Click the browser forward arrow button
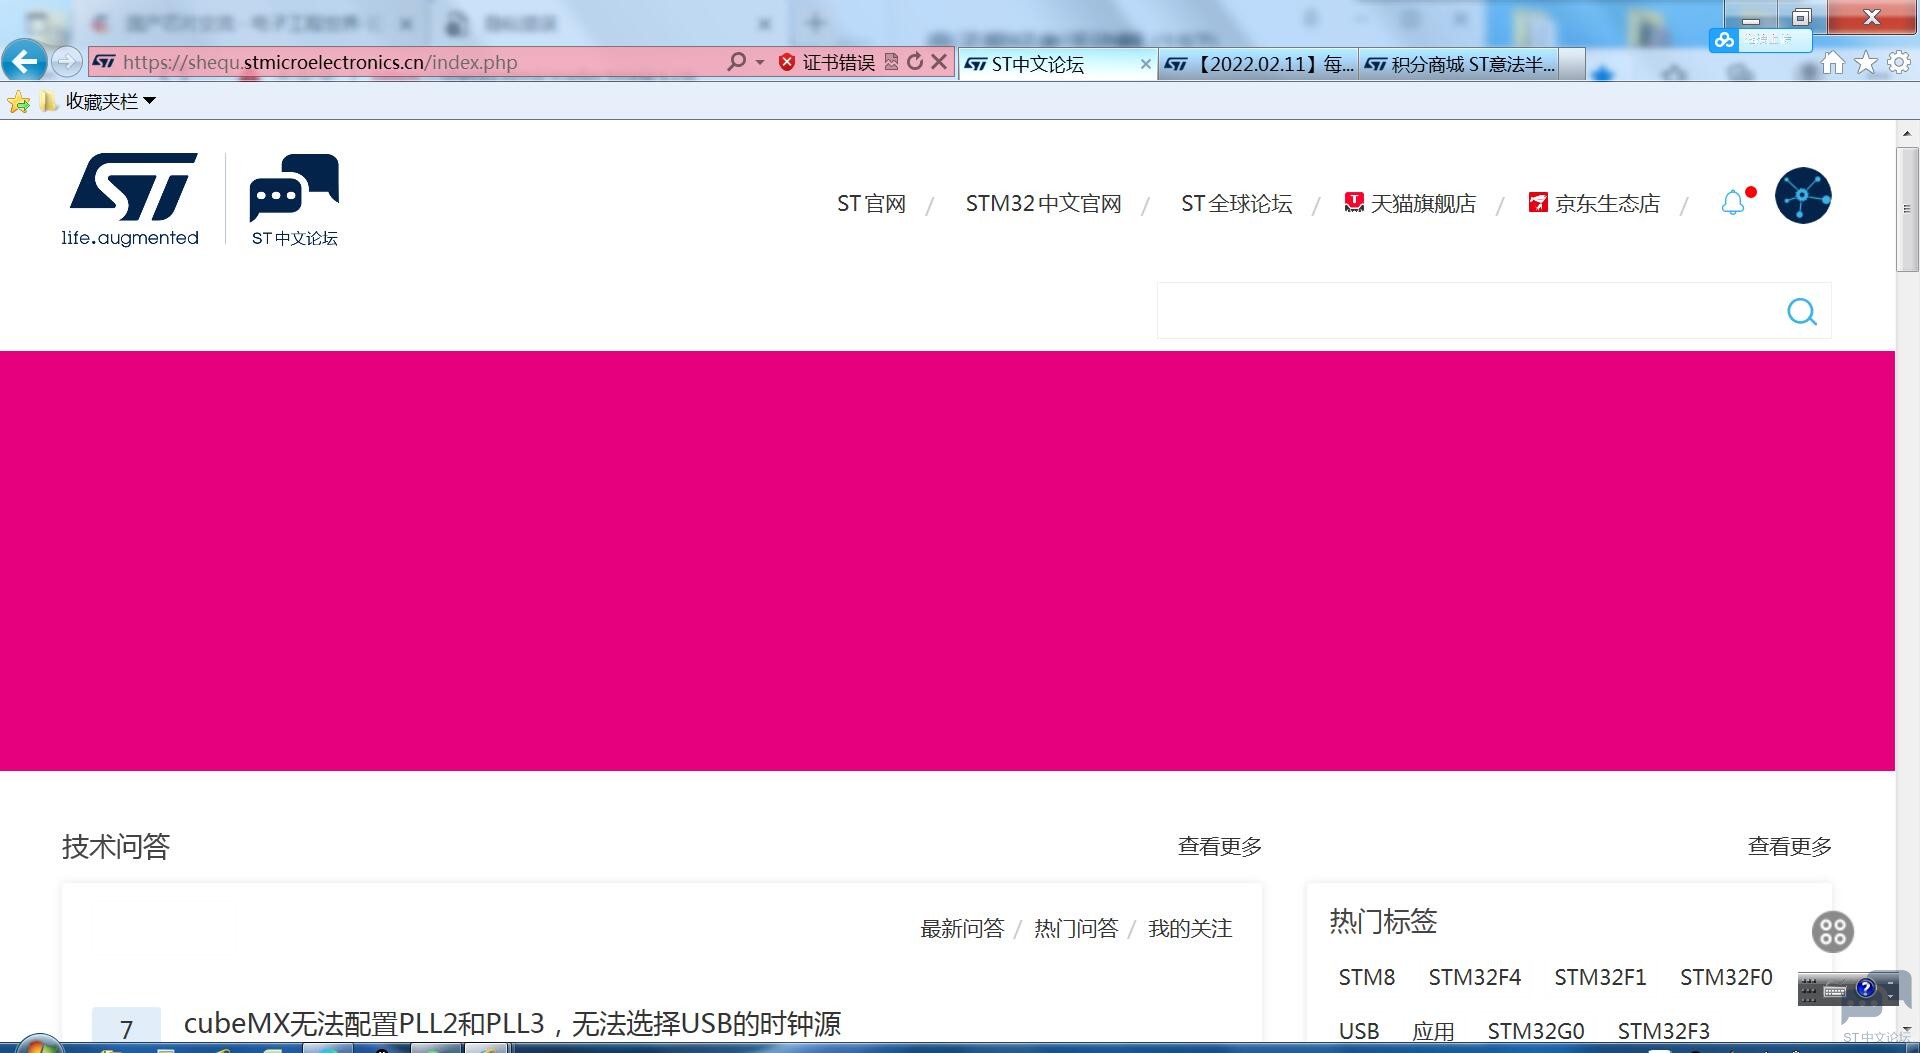 66,62
